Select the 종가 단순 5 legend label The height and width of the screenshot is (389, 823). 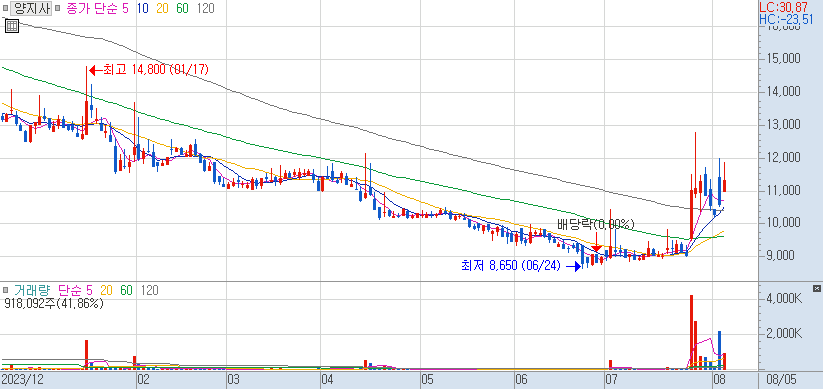tap(98, 8)
